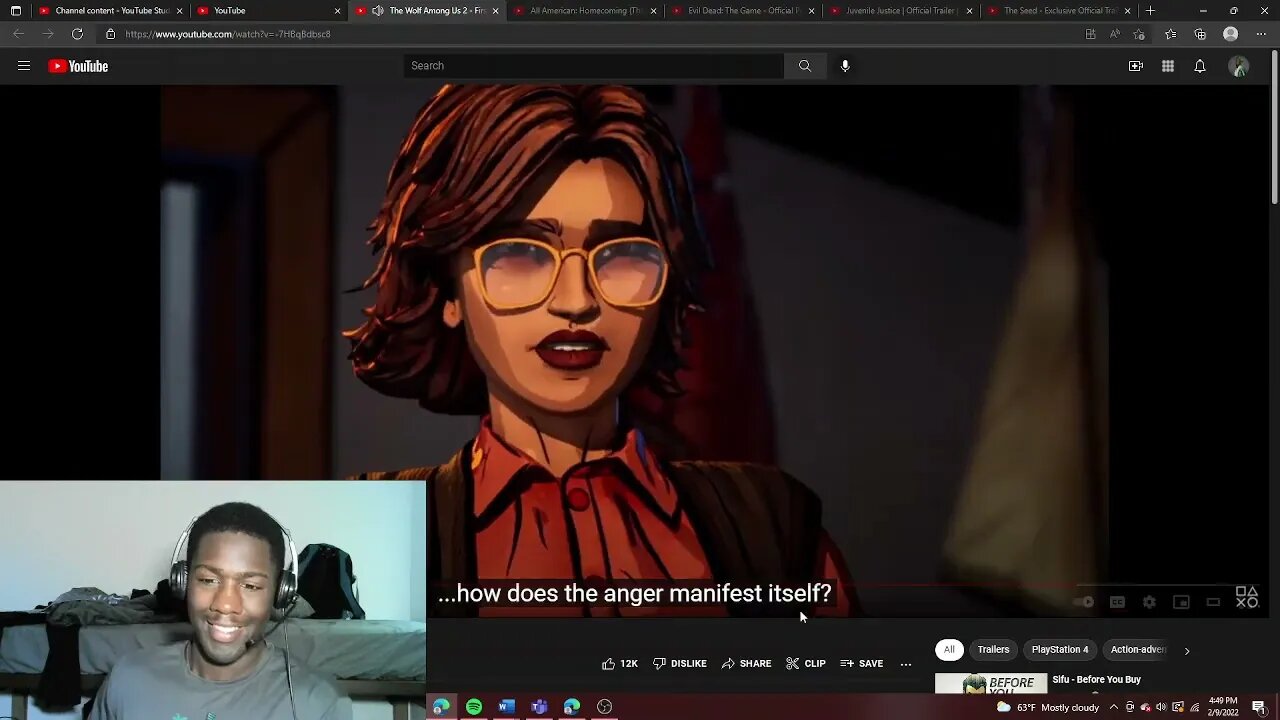
Task: Select the All filter chip
Action: pyautogui.click(x=949, y=650)
